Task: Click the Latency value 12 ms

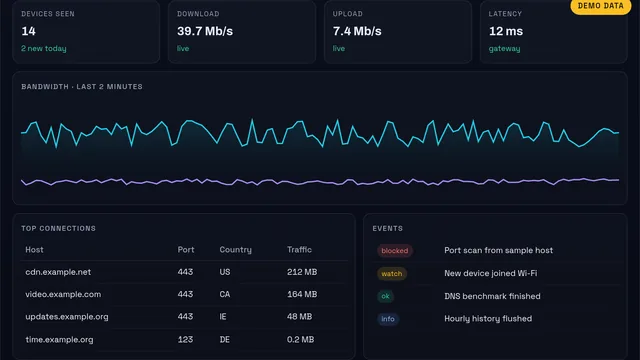Action: click(x=506, y=31)
